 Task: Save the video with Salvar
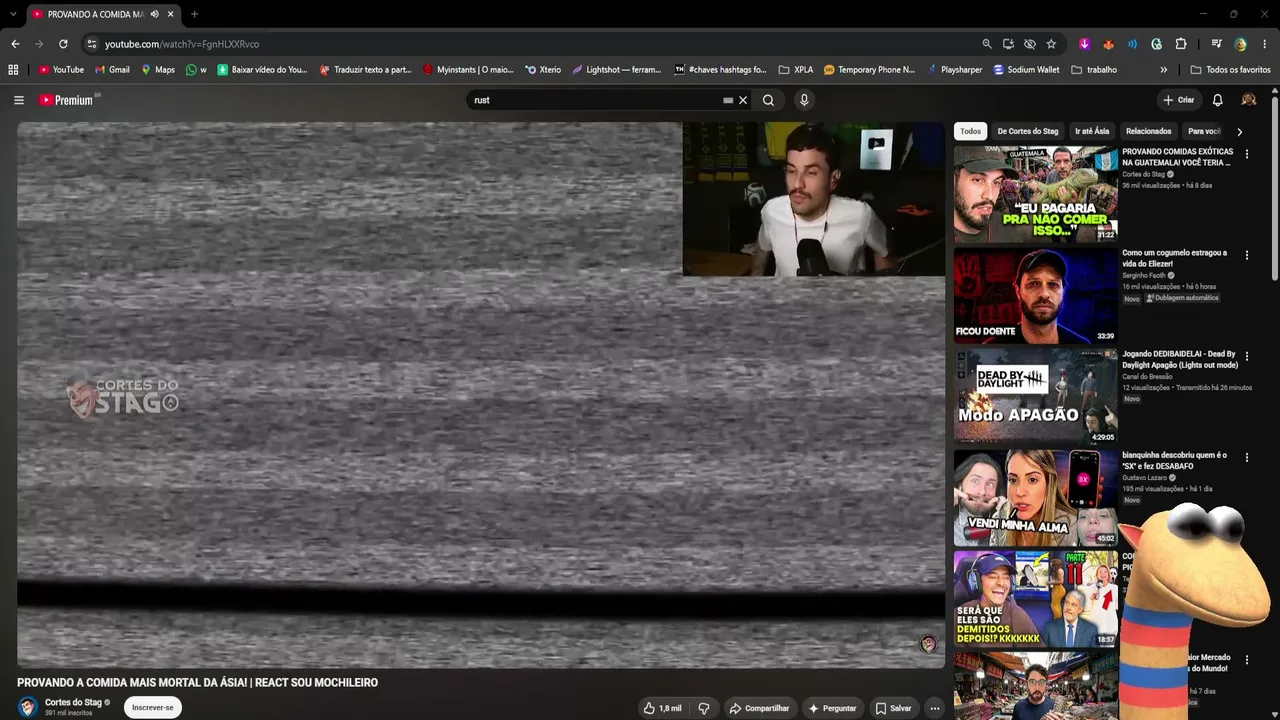point(893,708)
